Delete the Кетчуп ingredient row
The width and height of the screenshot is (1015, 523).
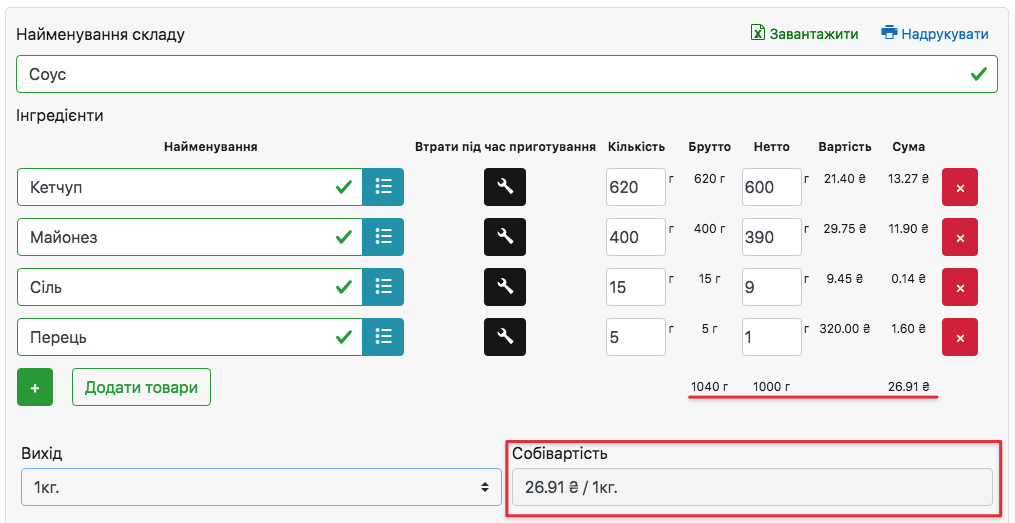click(x=960, y=187)
